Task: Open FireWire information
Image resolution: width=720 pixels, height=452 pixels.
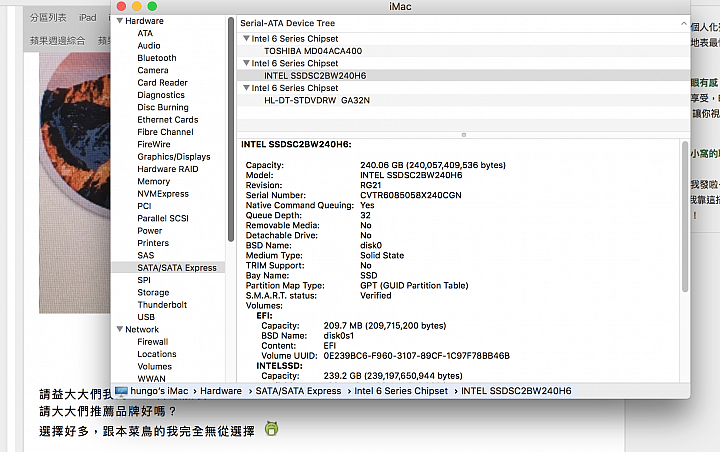Action: [x=154, y=144]
